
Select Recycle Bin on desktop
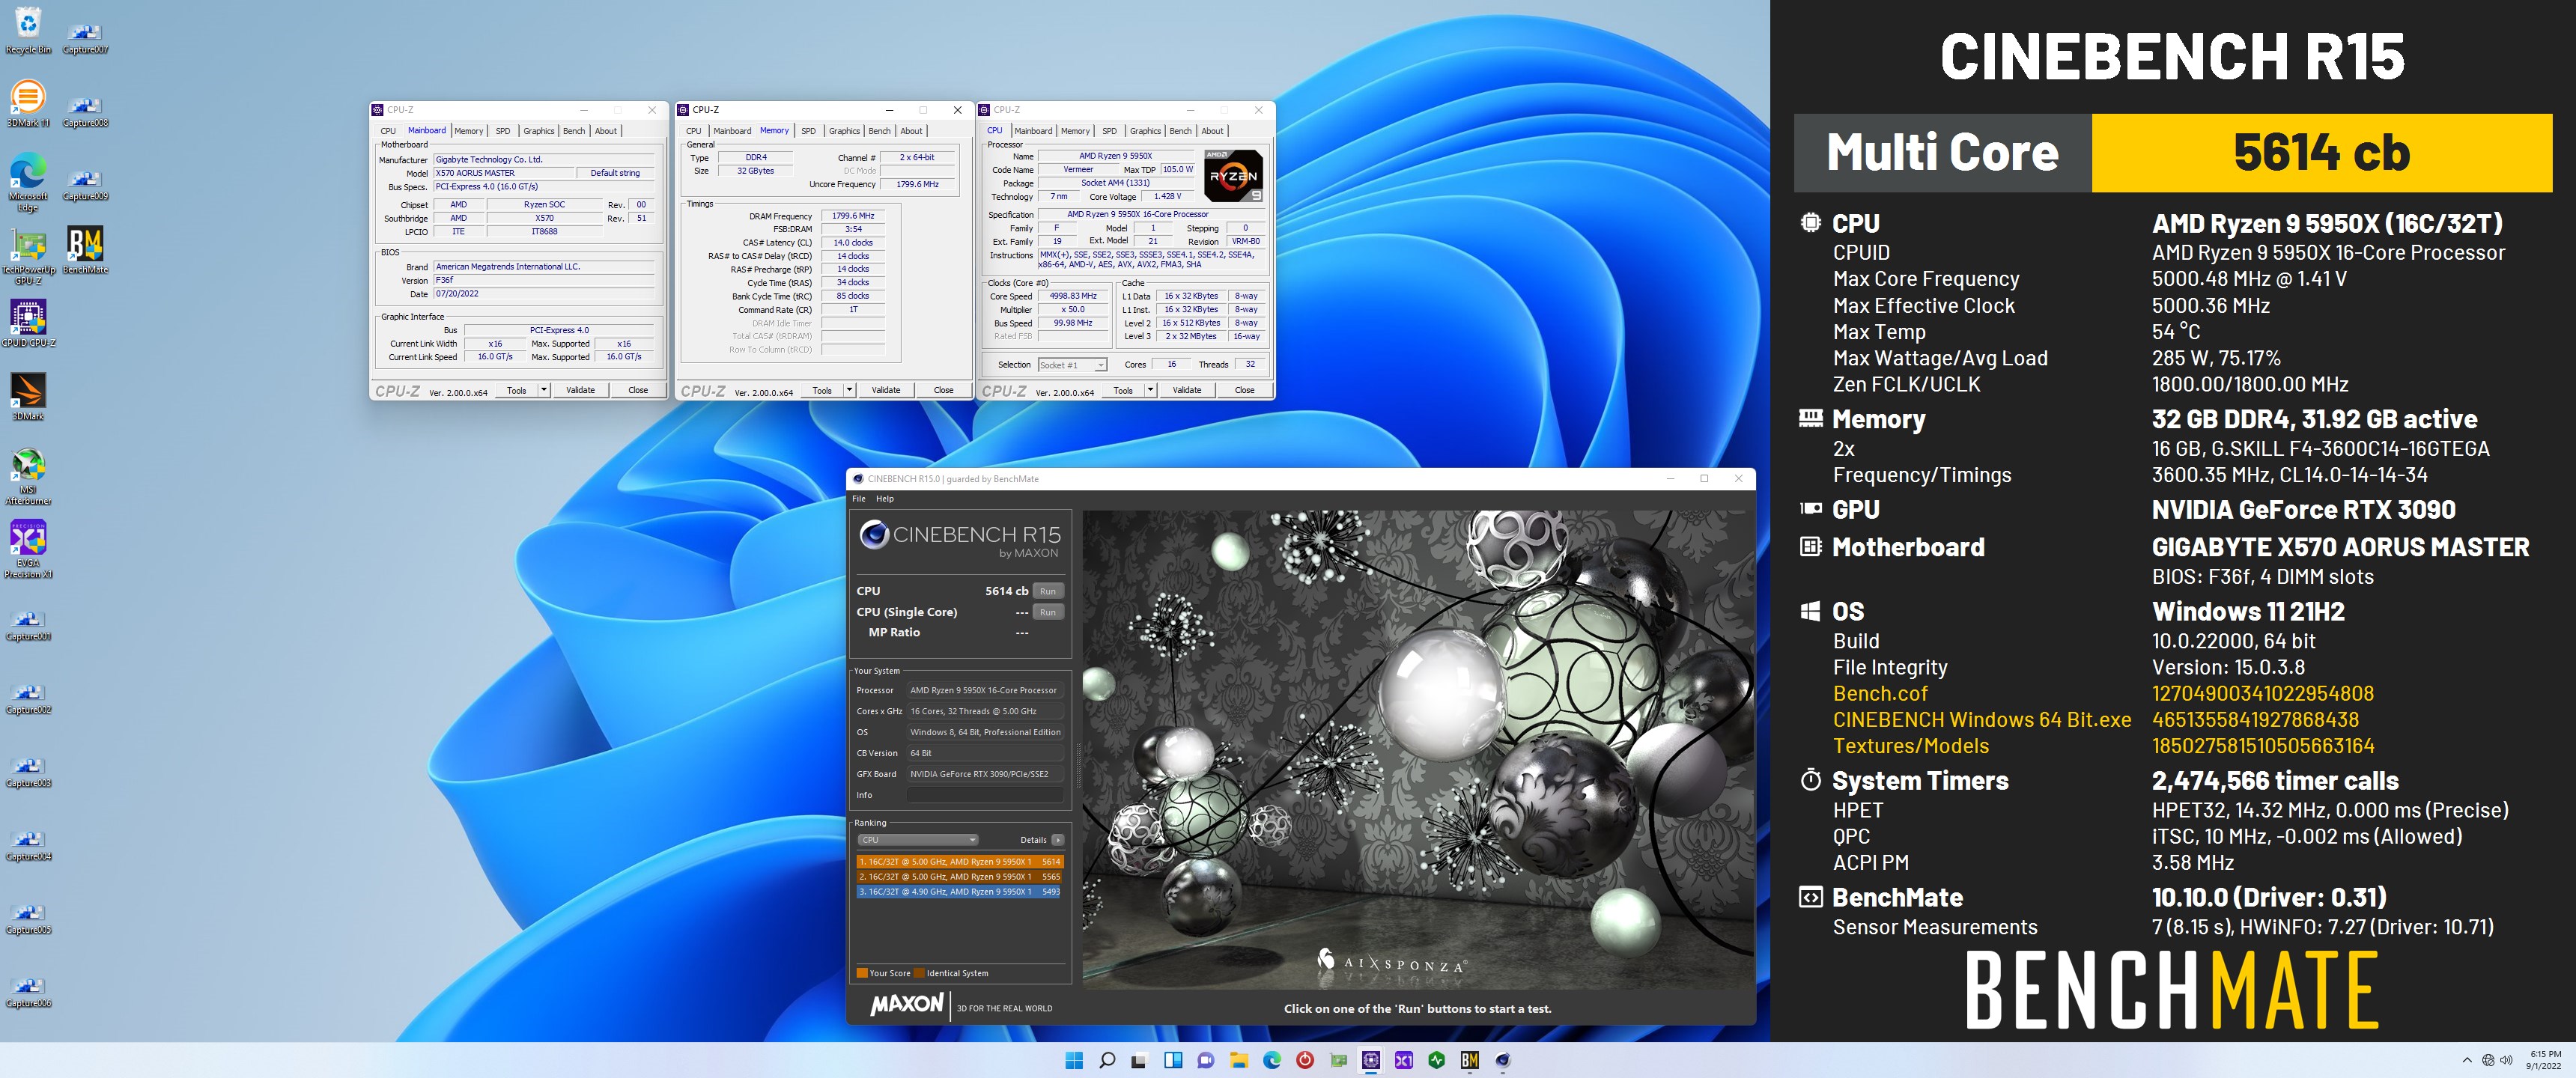point(28,30)
